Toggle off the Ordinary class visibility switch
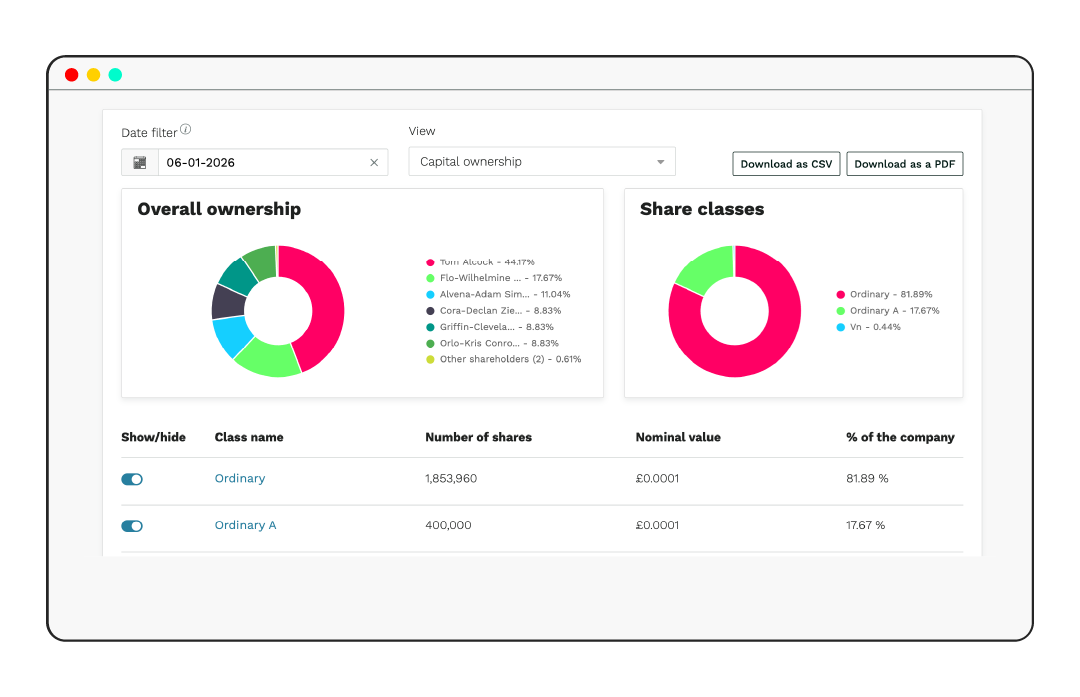Viewport: 1080px width, 697px height. point(132,479)
